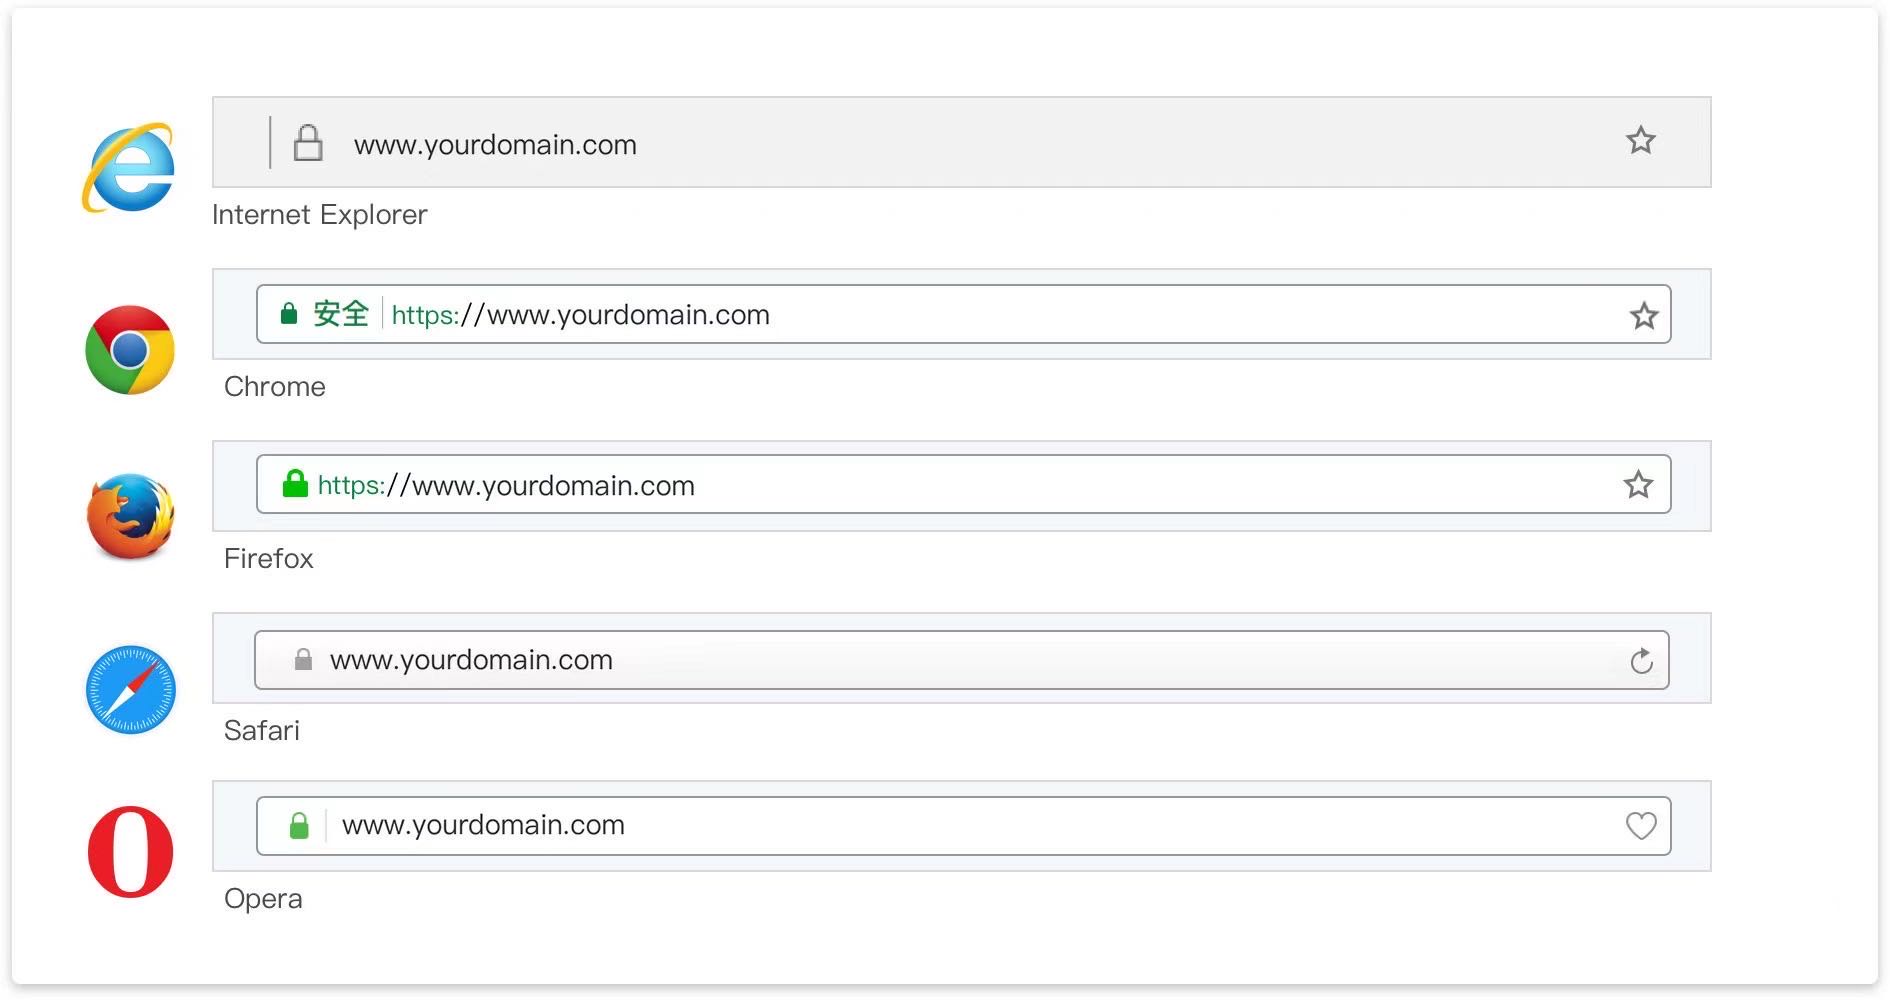
Task: Click the 'Internet Explorer' caption text
Action: coord(320,215)
